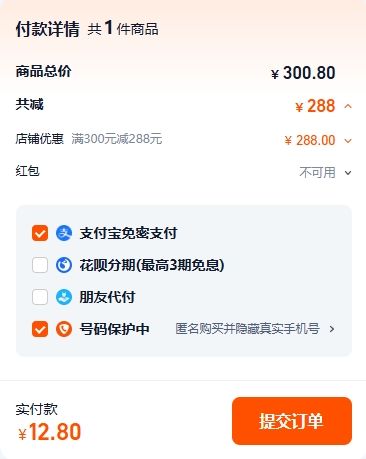This screenshot has height=459, width=366.
Task: Click the orange number protection shield icon
Action: click(64, 329)
